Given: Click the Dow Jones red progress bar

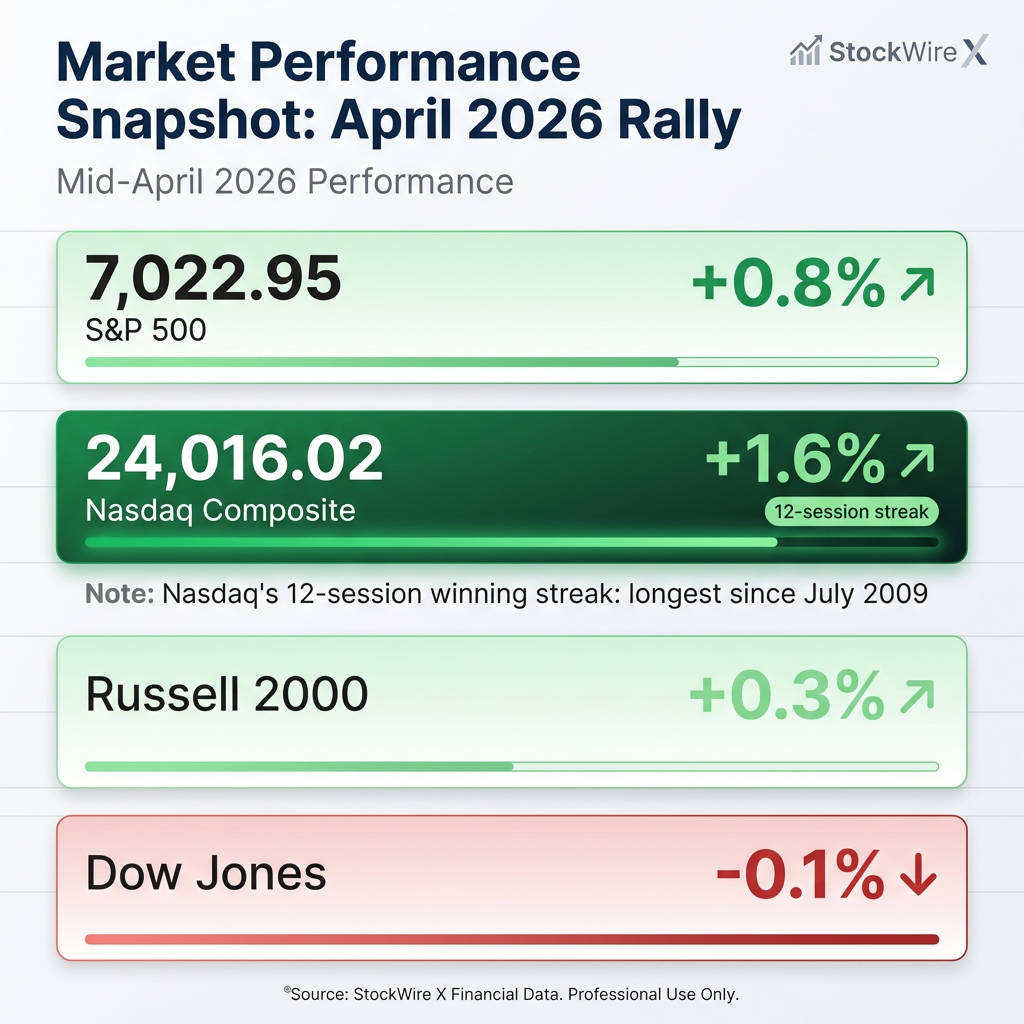Looking at the screenshot, I should 511,939.
